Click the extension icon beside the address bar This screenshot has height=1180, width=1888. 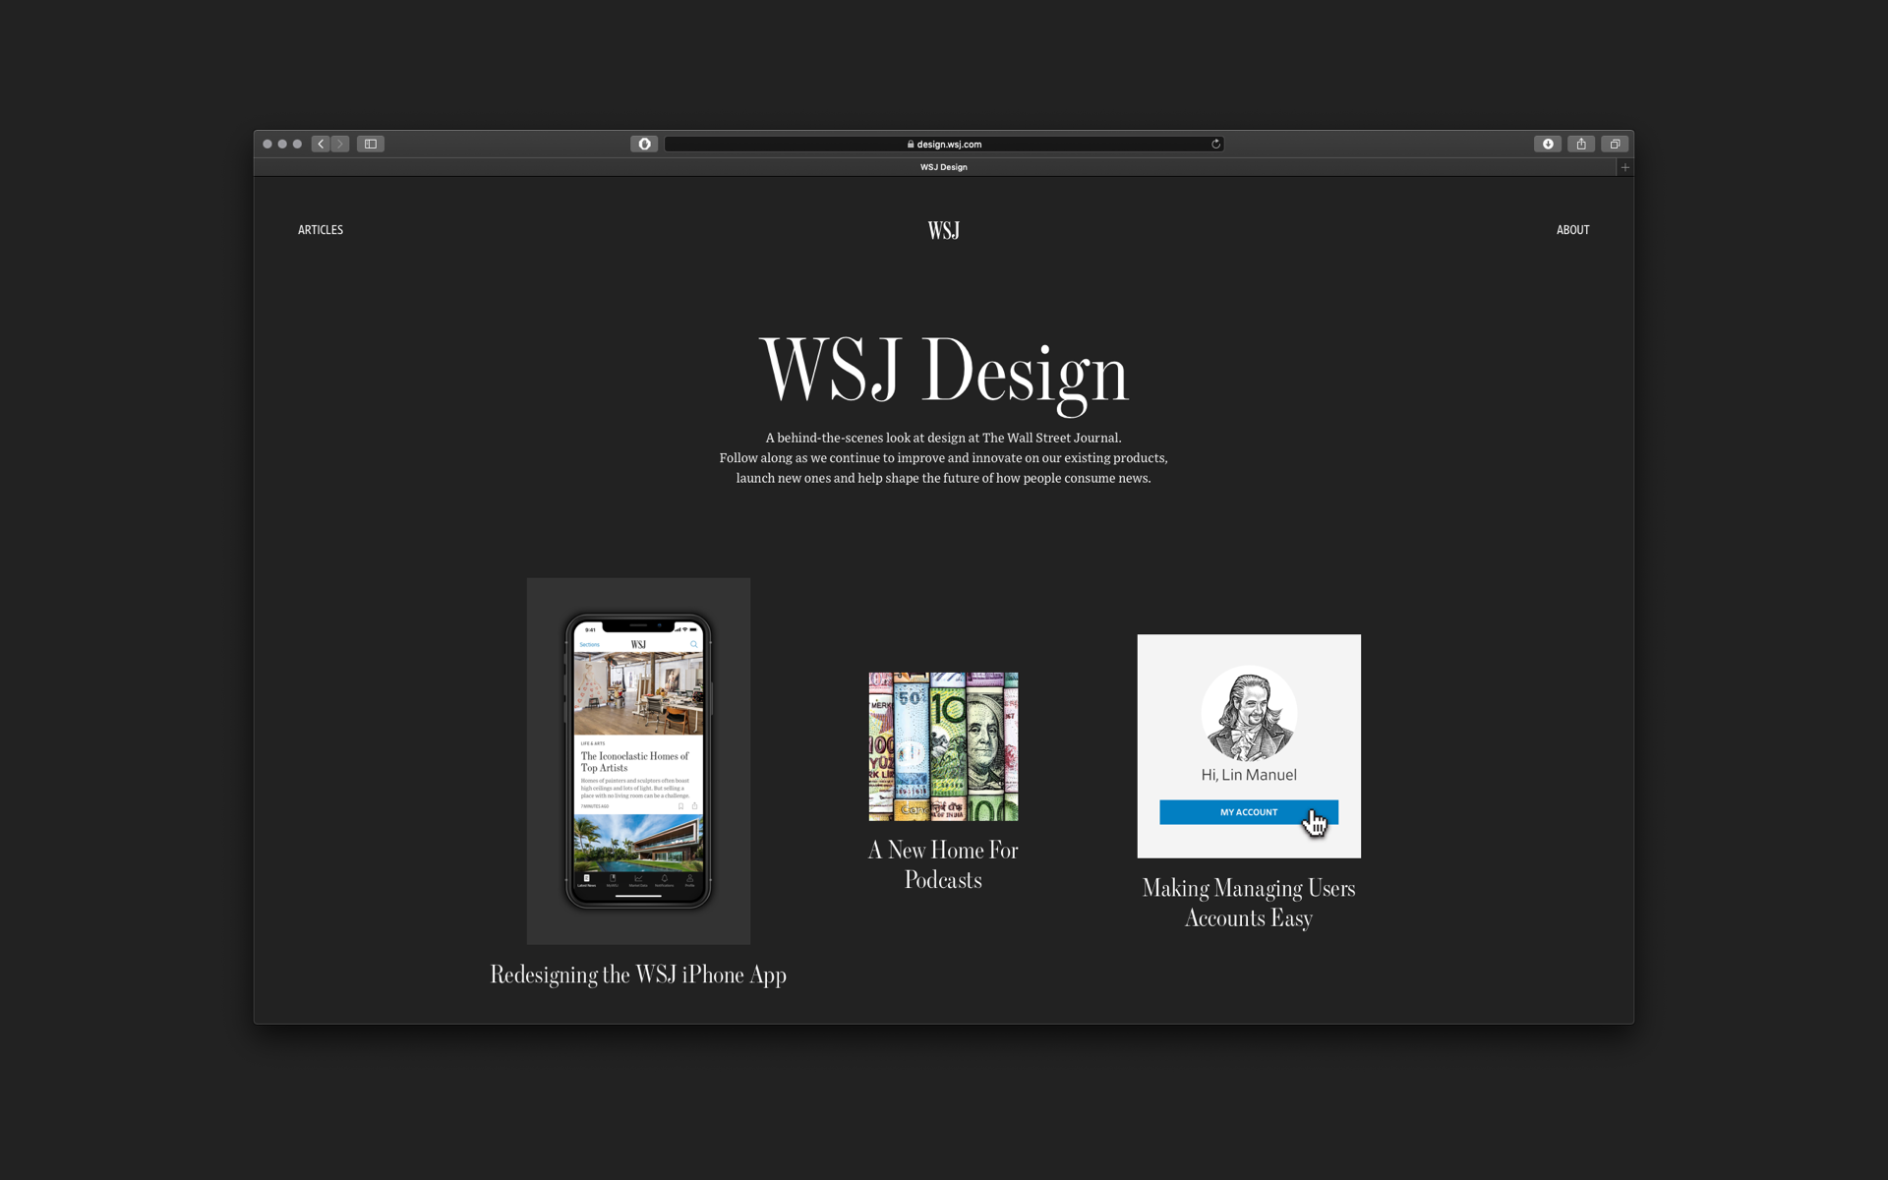(x=643, y=143)
